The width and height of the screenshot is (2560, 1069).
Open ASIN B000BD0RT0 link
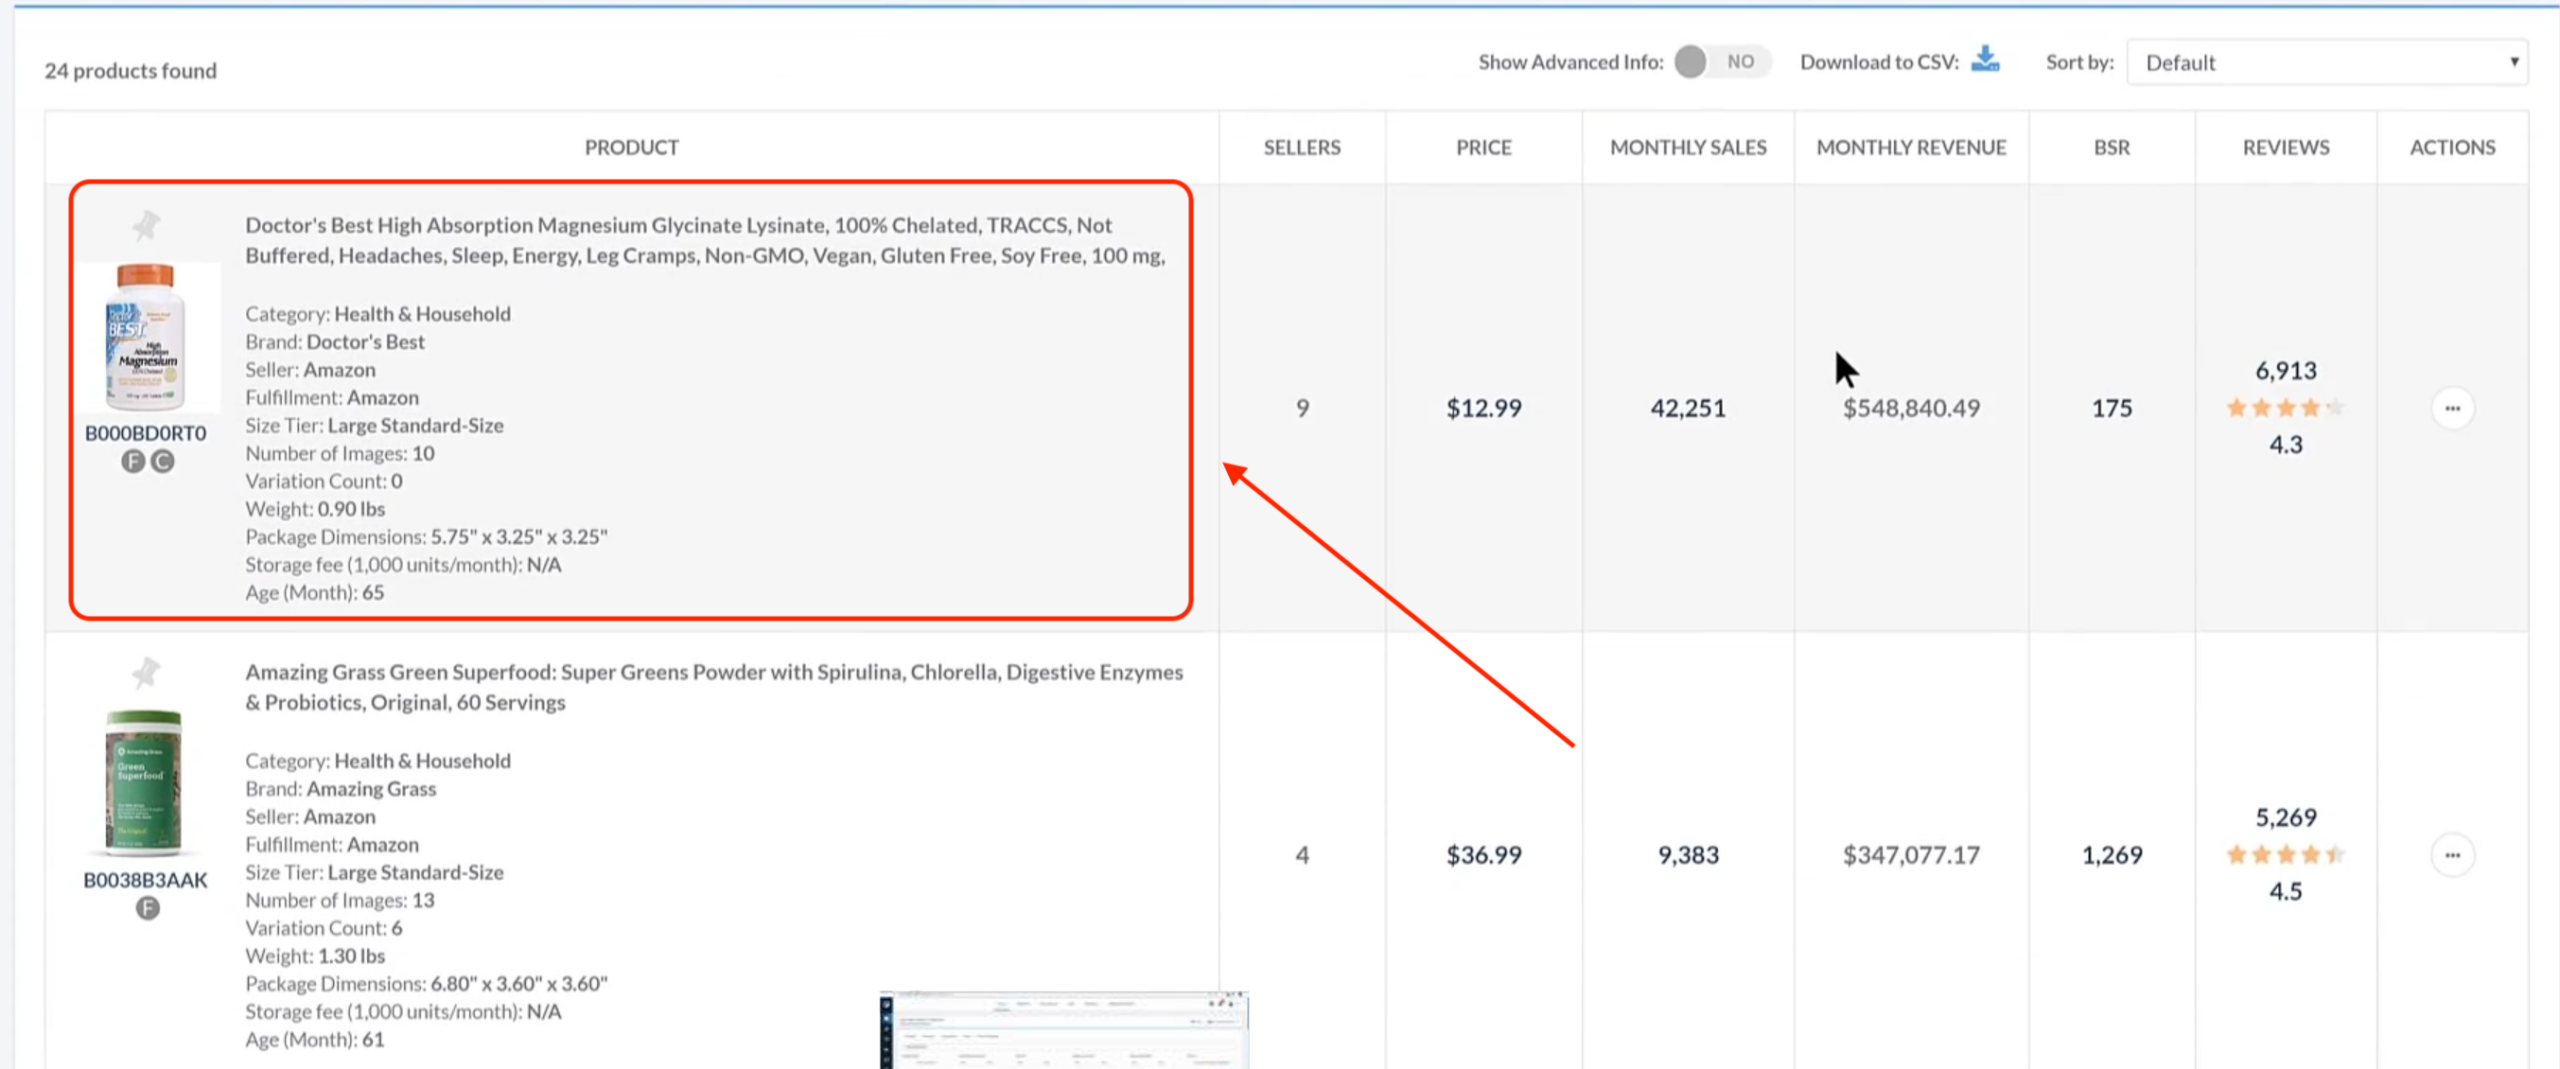(146, 433)
